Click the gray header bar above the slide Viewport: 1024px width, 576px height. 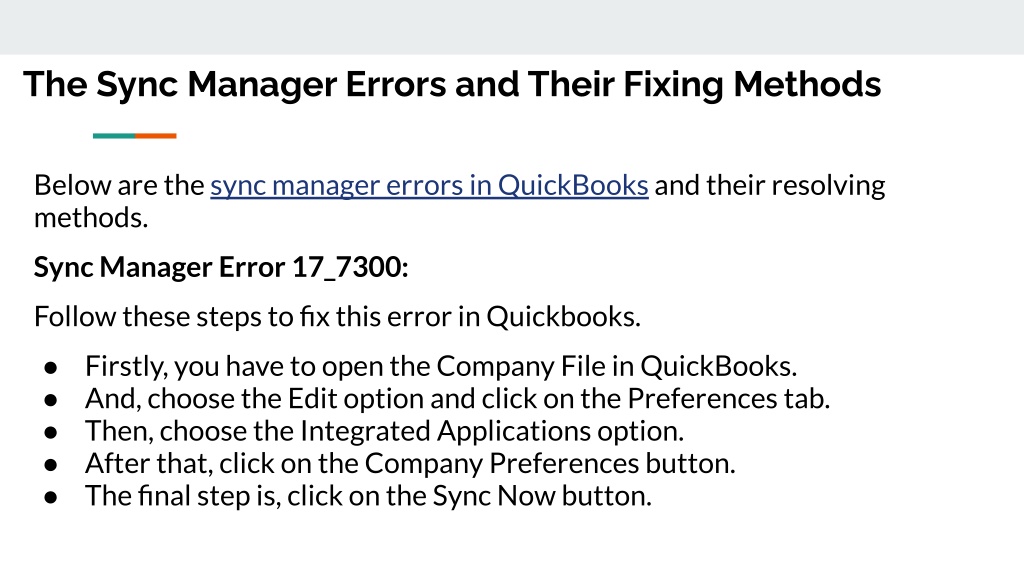tap(512, 27)
